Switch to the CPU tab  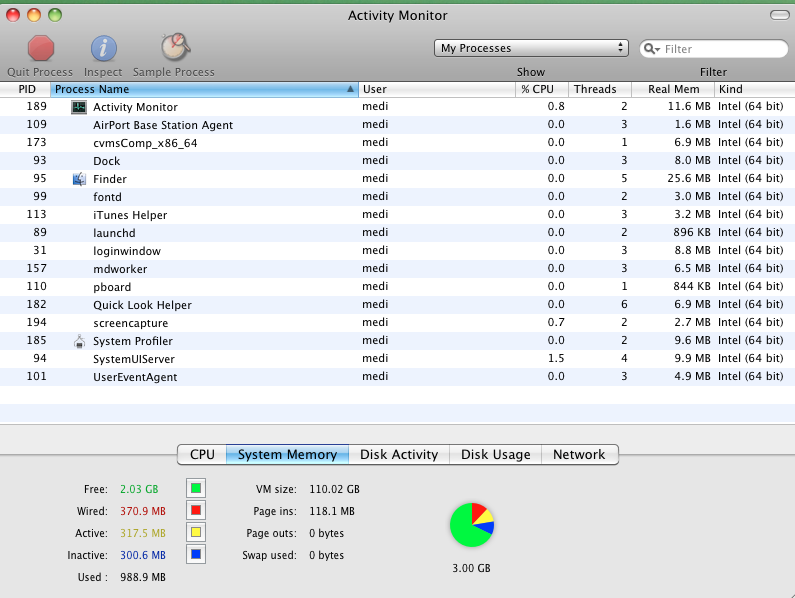click(x=202, y=454)
